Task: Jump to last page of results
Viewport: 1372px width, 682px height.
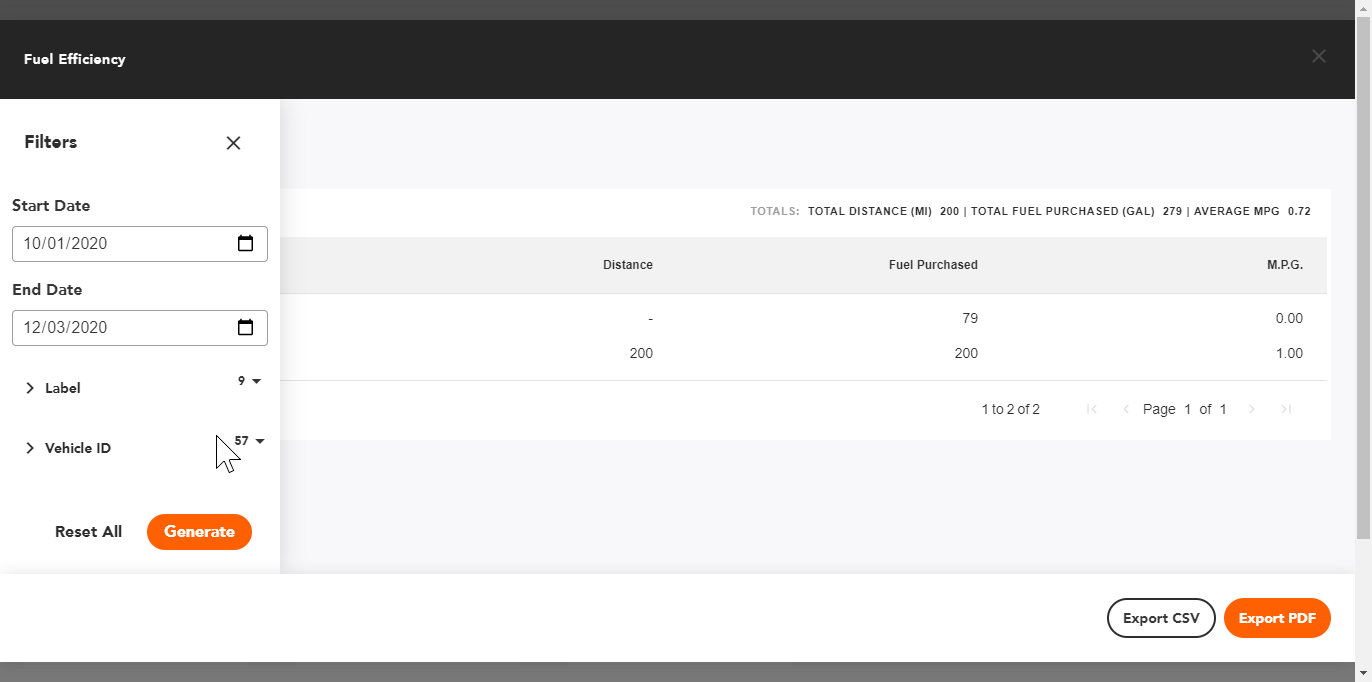Action: (x=1286, y=409)
